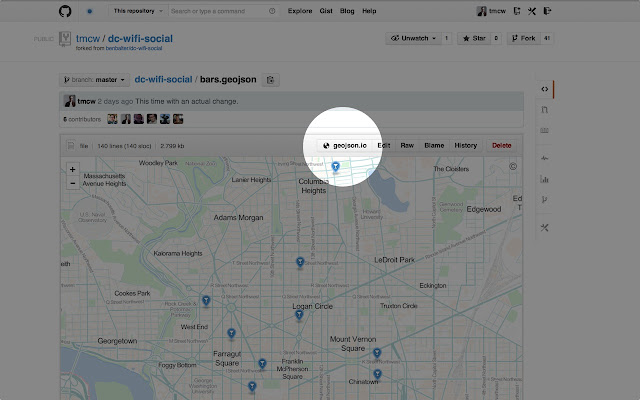Image resolution: width=640 pixels, height=400 pixels.
Task: Open the watchers count beside Unwatch
Action: [x=447, y=38]
